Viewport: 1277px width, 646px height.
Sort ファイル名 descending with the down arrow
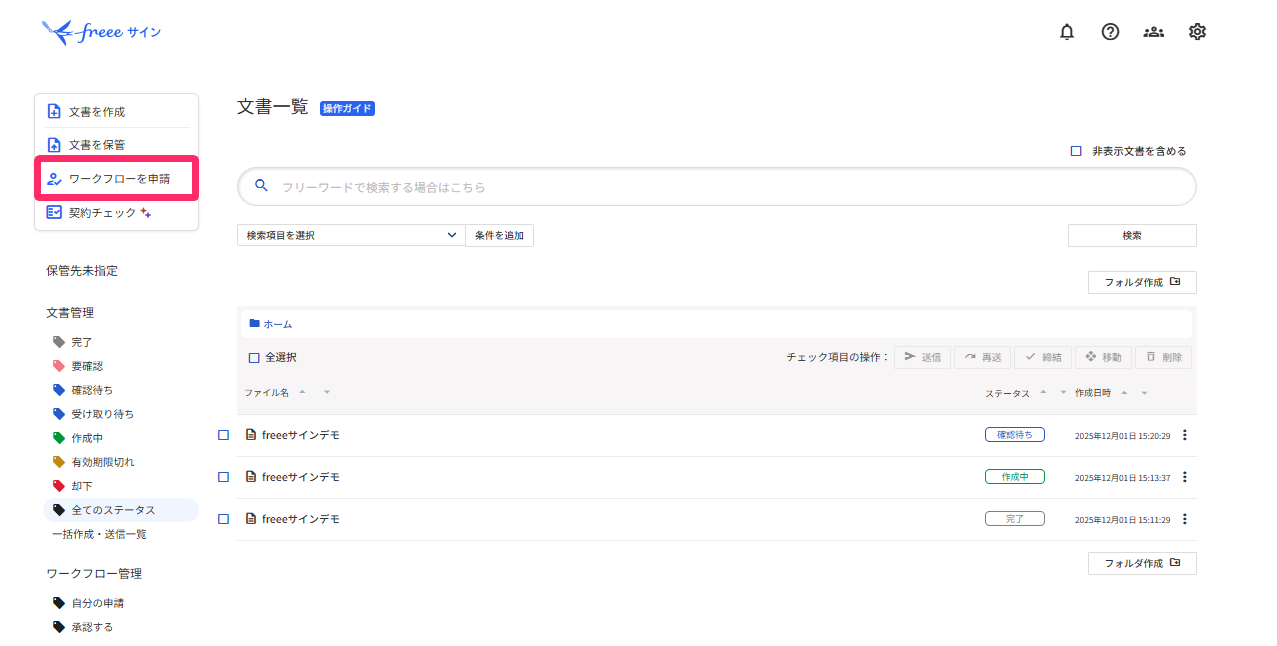coord(326,393)
